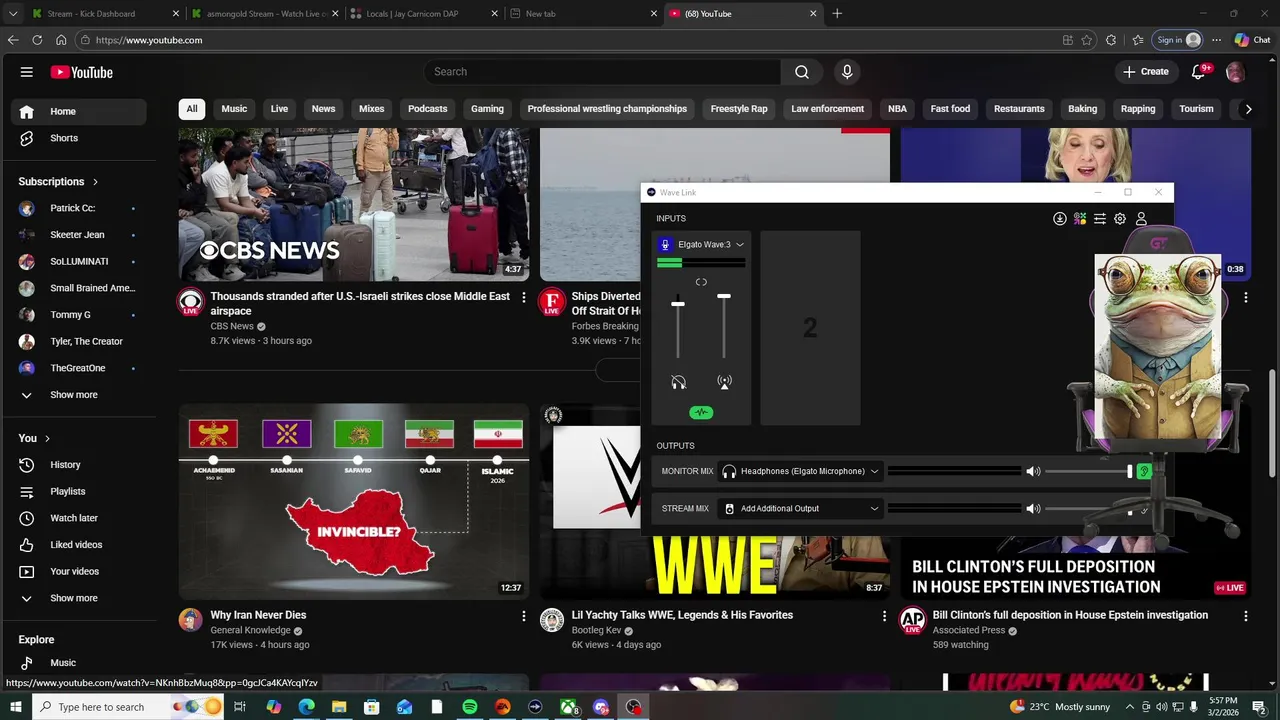This screenshot has height=720, width=1280.
Task: Open General Knowledge channel link
Action: coord(250,631)
